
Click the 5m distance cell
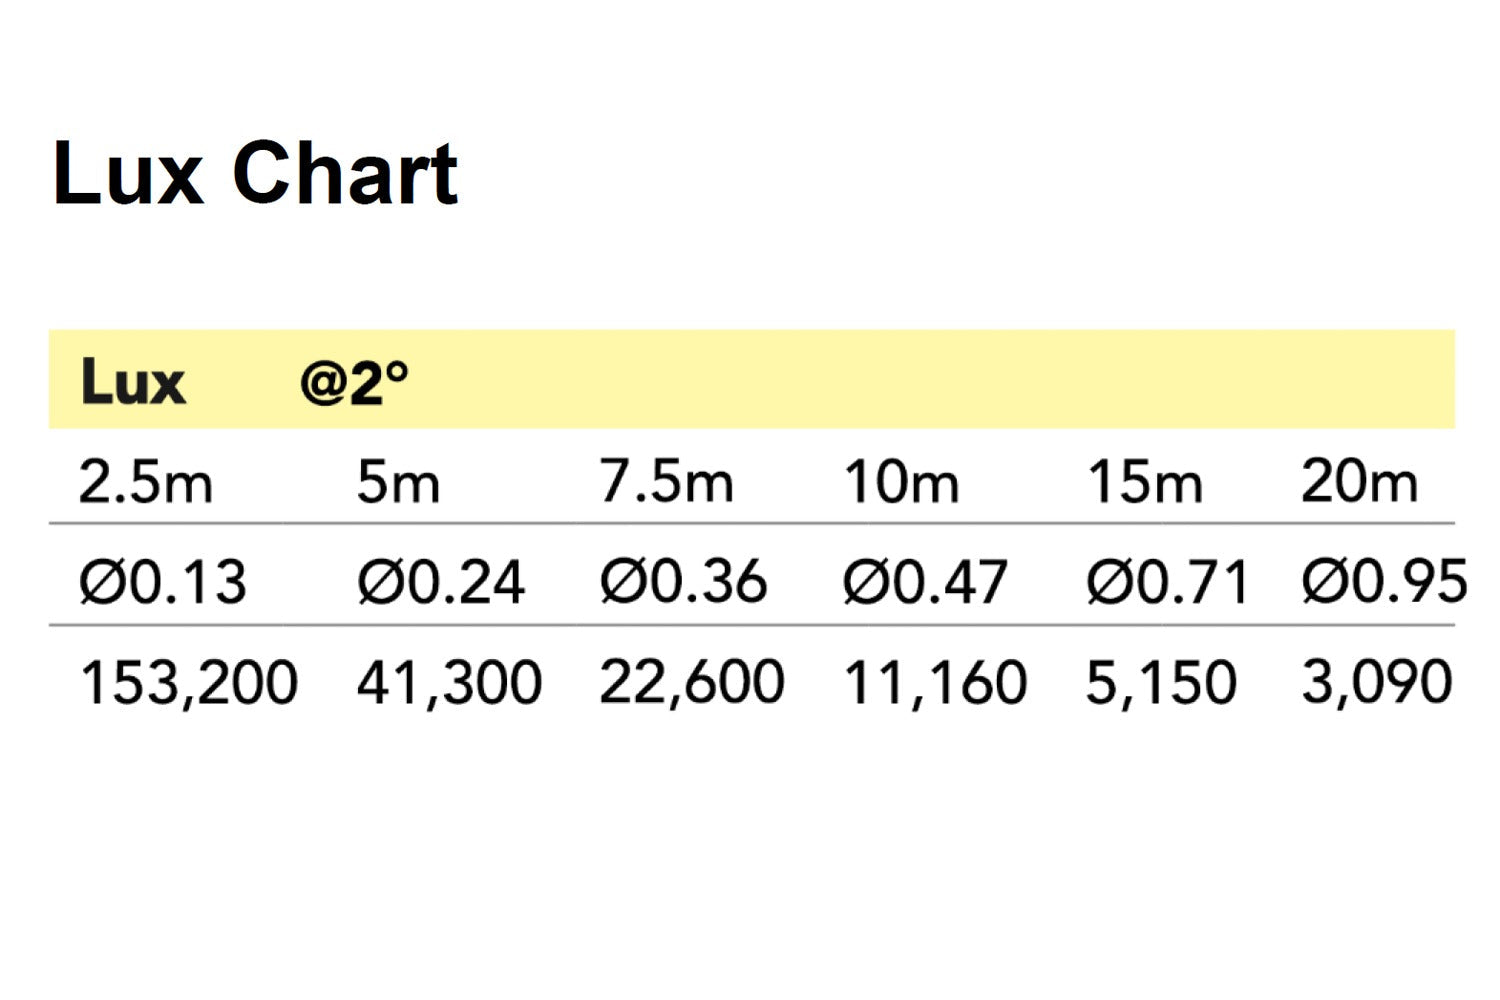(x=398, y=482)
